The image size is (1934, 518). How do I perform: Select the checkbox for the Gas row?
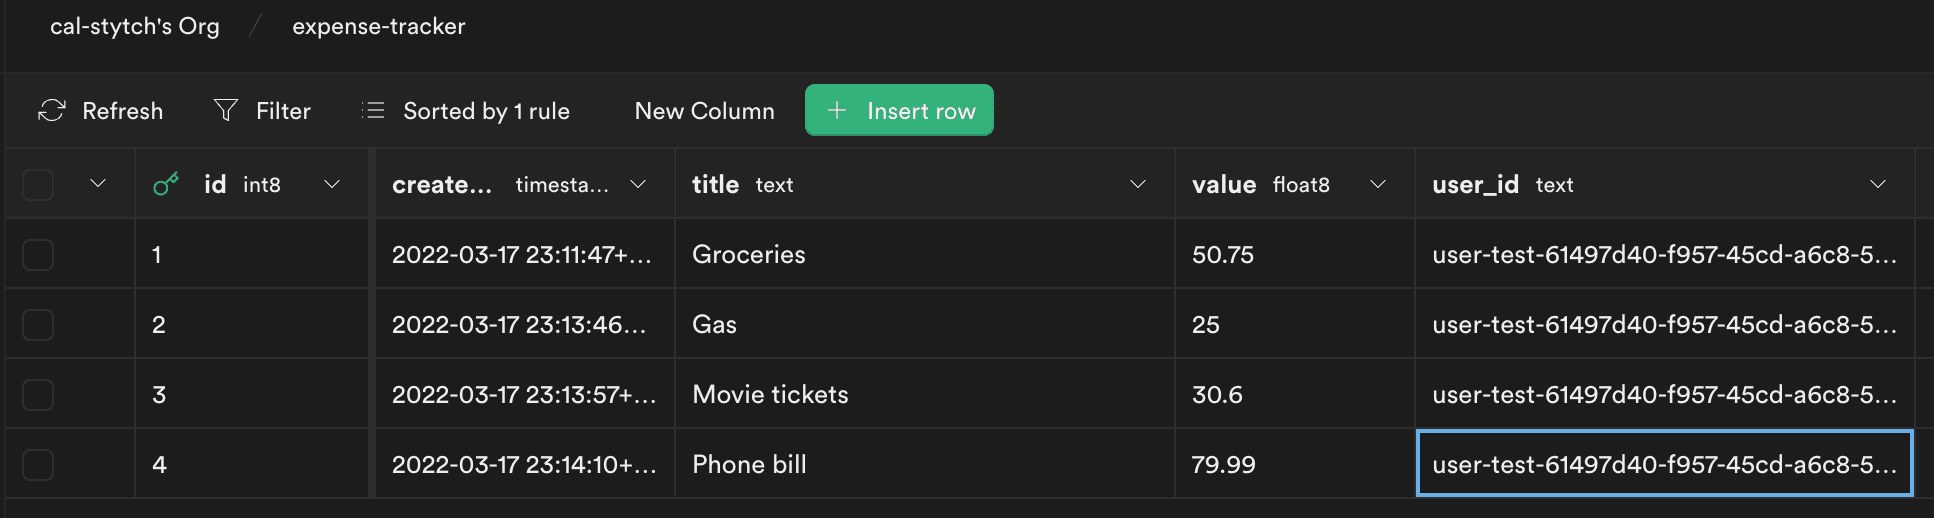[38, 324]
